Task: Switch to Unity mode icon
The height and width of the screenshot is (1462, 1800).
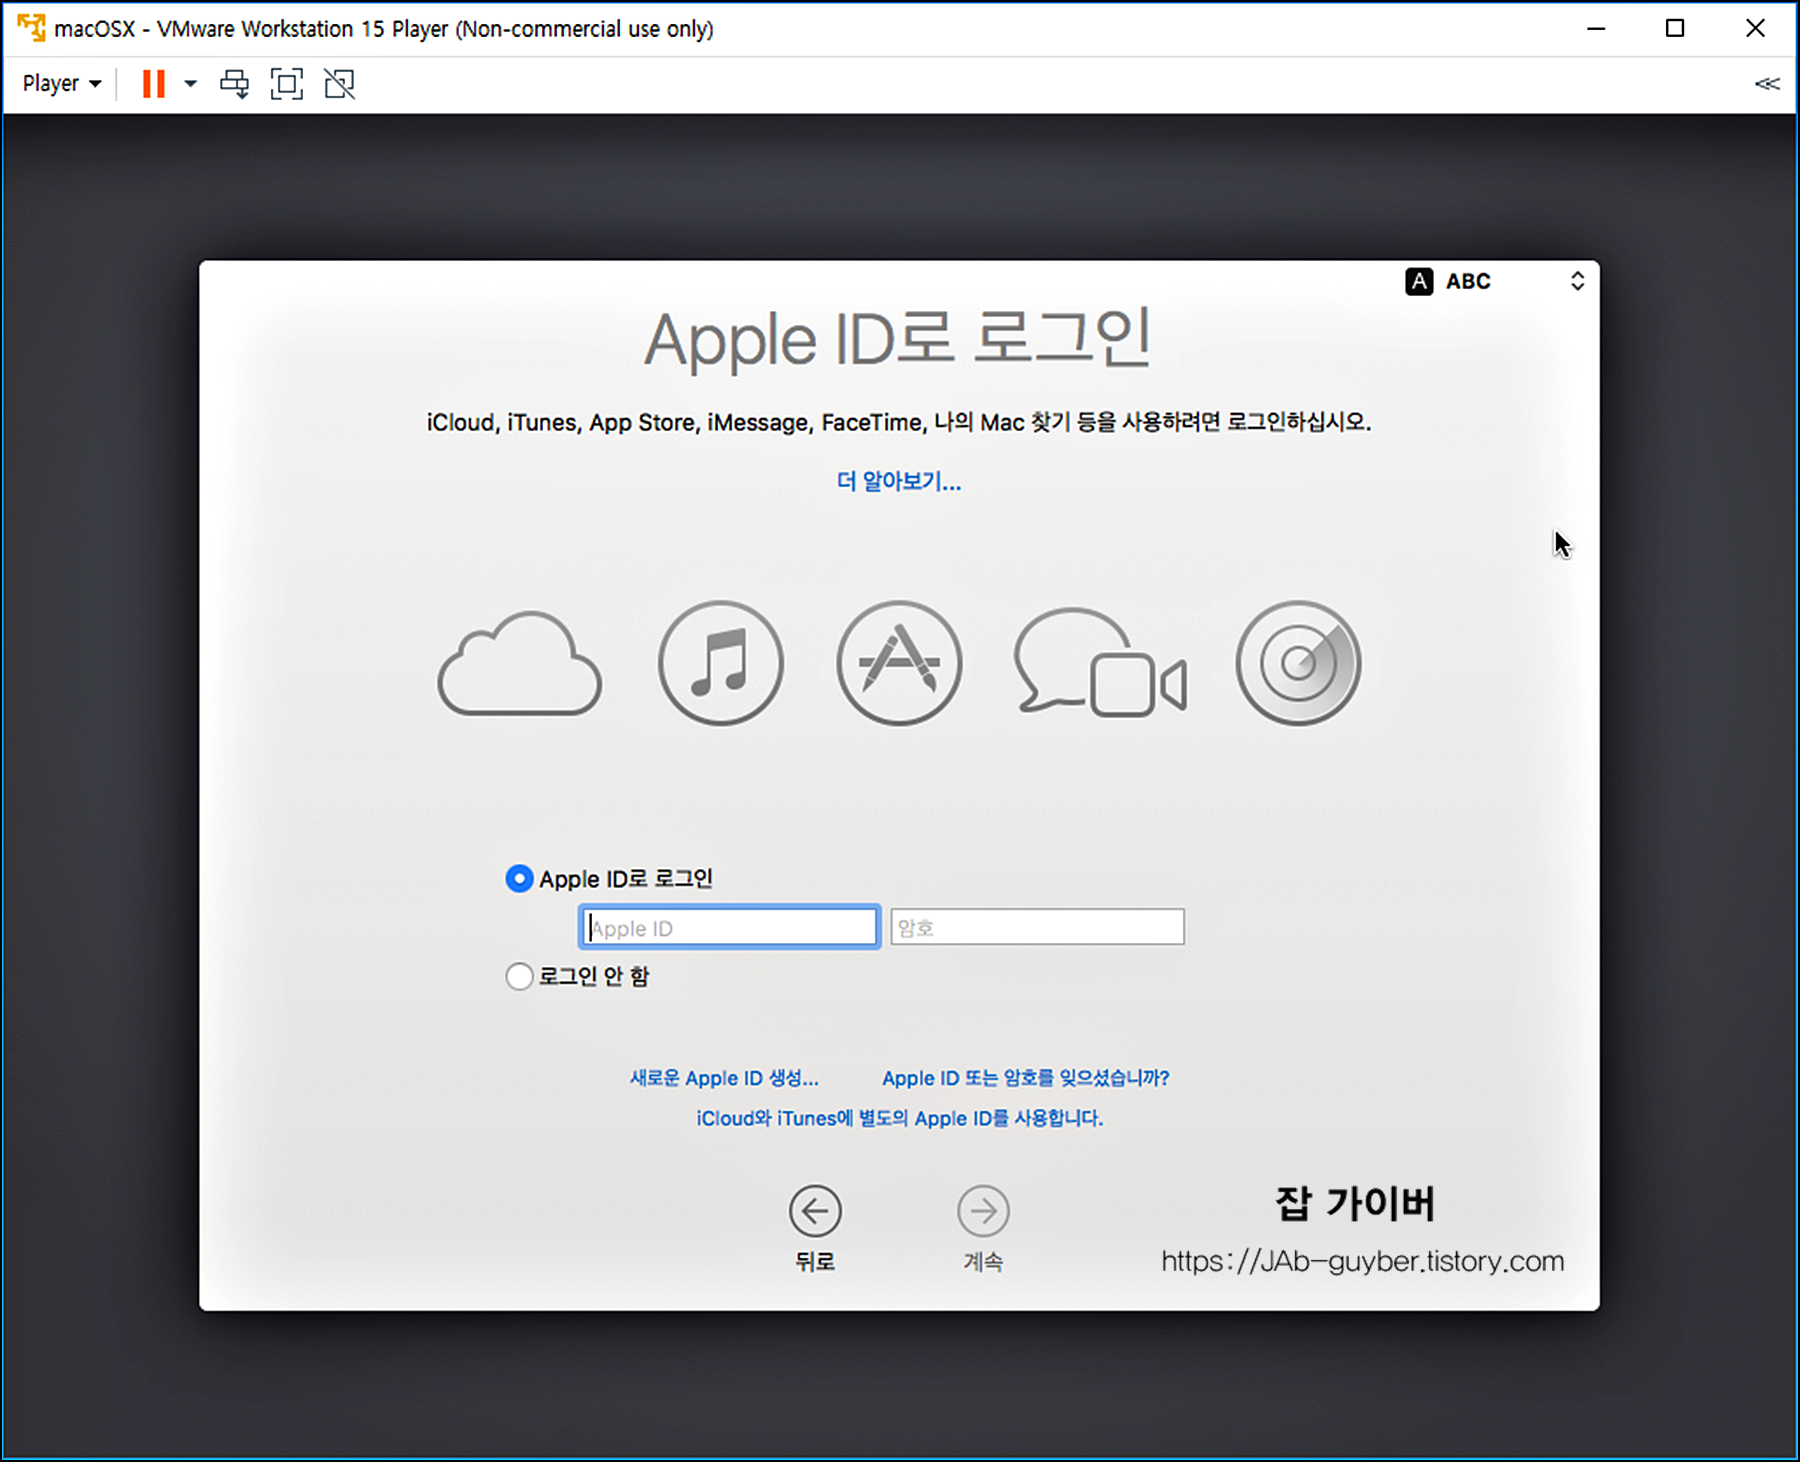Action: point(340,84)
